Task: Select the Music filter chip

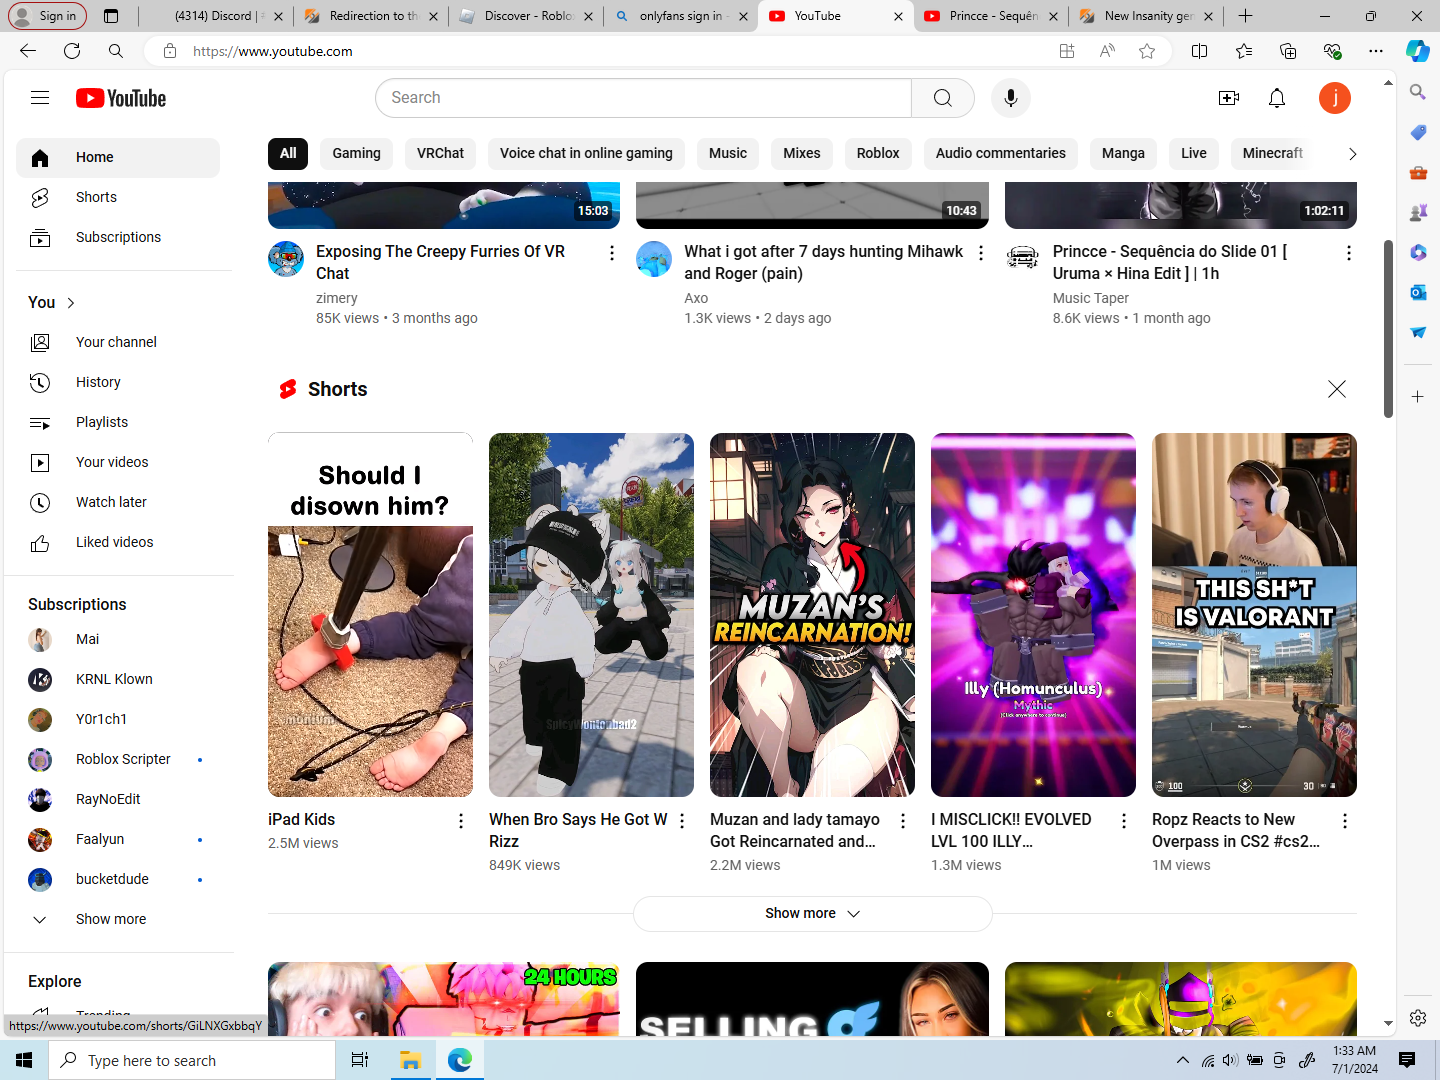Action: 728,153
